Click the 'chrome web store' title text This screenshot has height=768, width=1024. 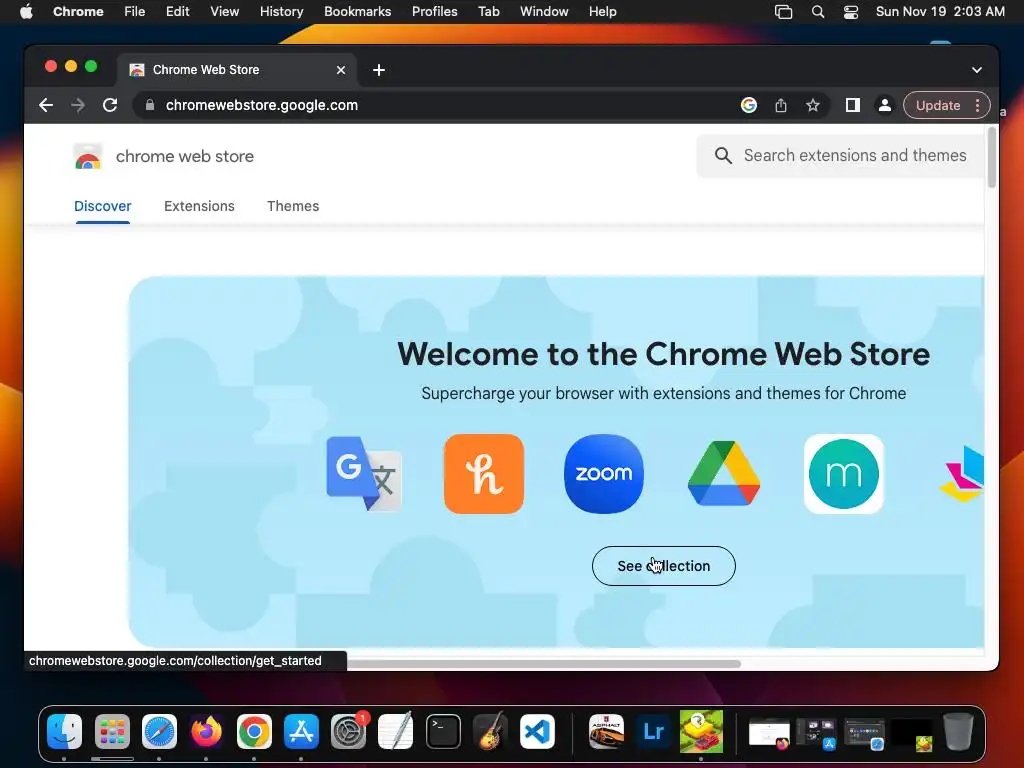pyautogui.click(x=185, y=157)
